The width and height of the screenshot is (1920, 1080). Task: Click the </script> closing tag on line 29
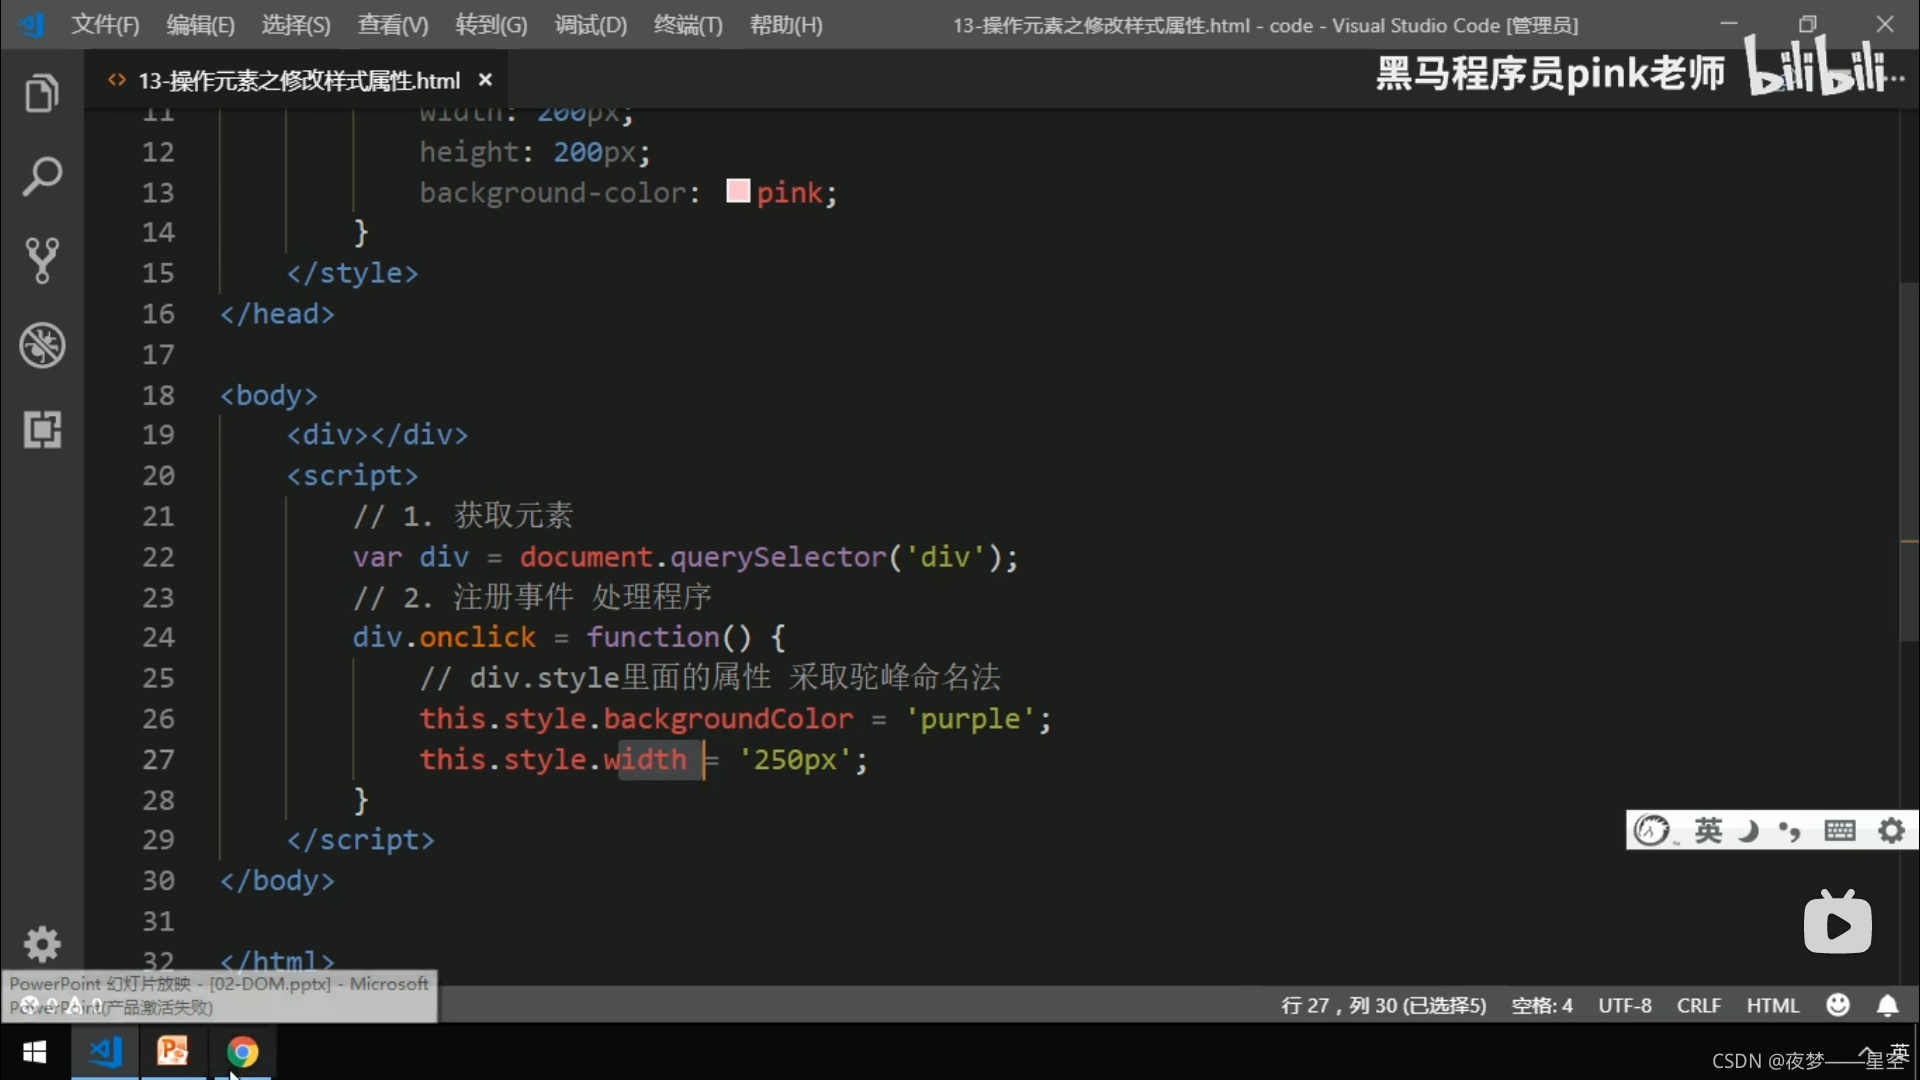360,840
